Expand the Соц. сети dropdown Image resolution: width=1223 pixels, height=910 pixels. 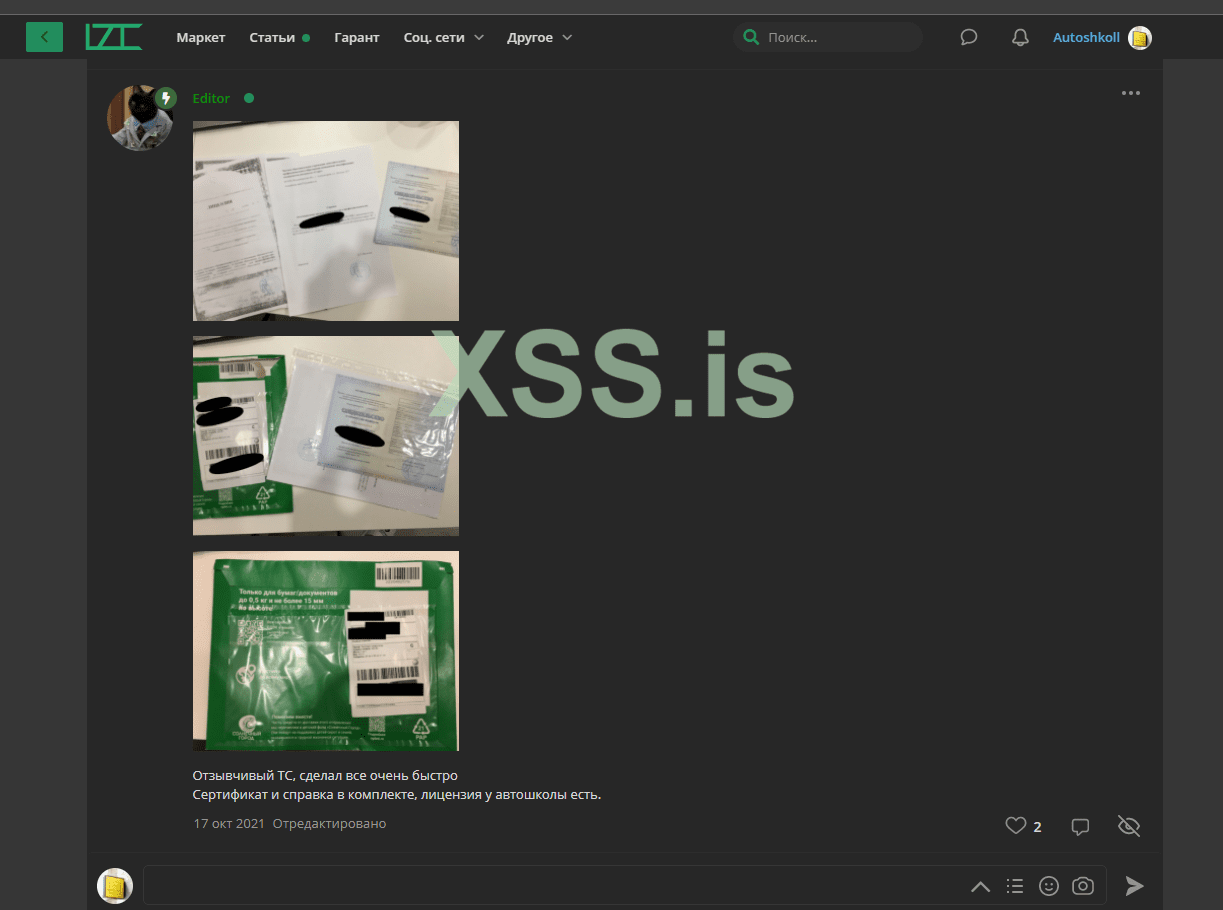pyautogui.click(x=444, y=37)
